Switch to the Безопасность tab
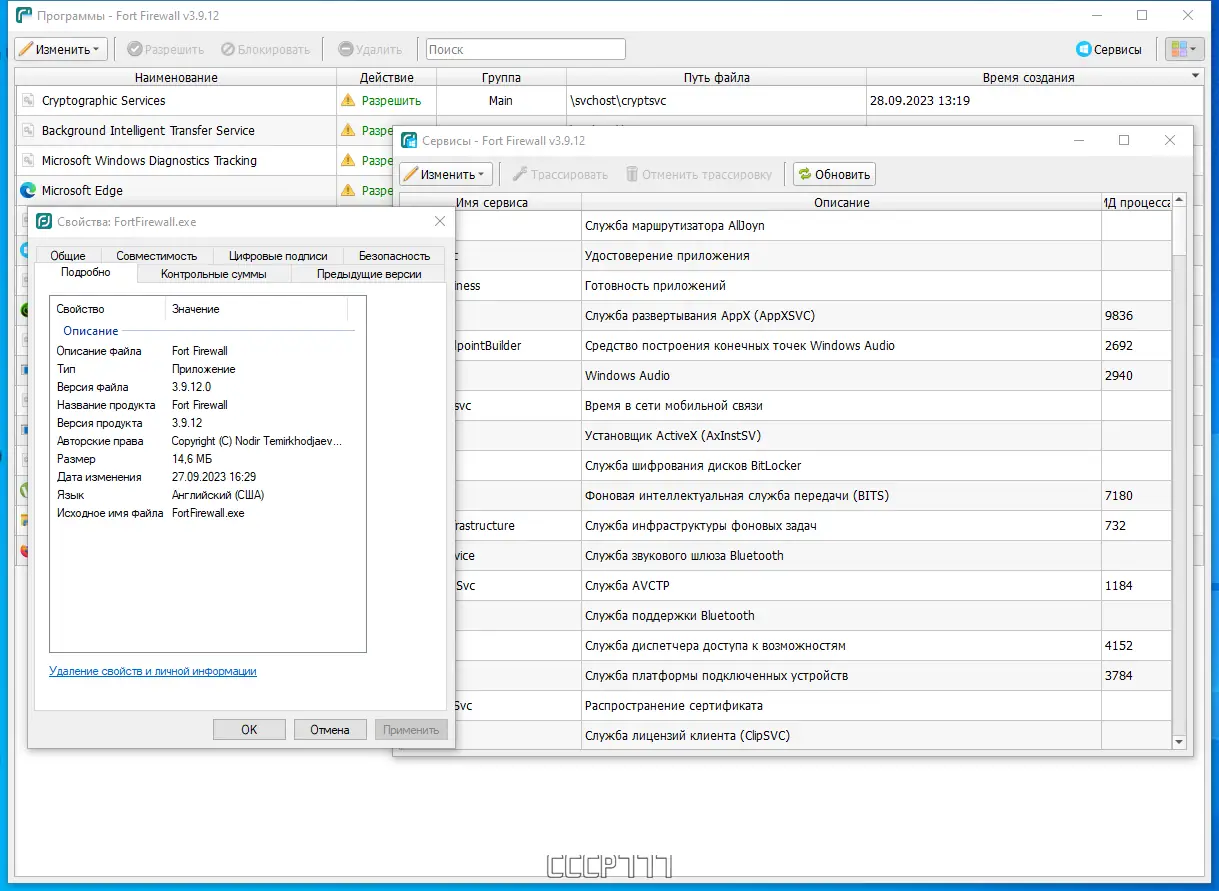This screenshot has height=891, width=1219. (394, 256)
